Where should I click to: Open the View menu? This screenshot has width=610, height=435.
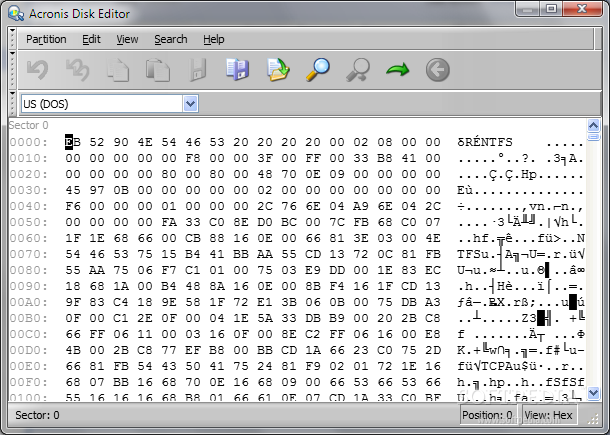tap(127, 39)
